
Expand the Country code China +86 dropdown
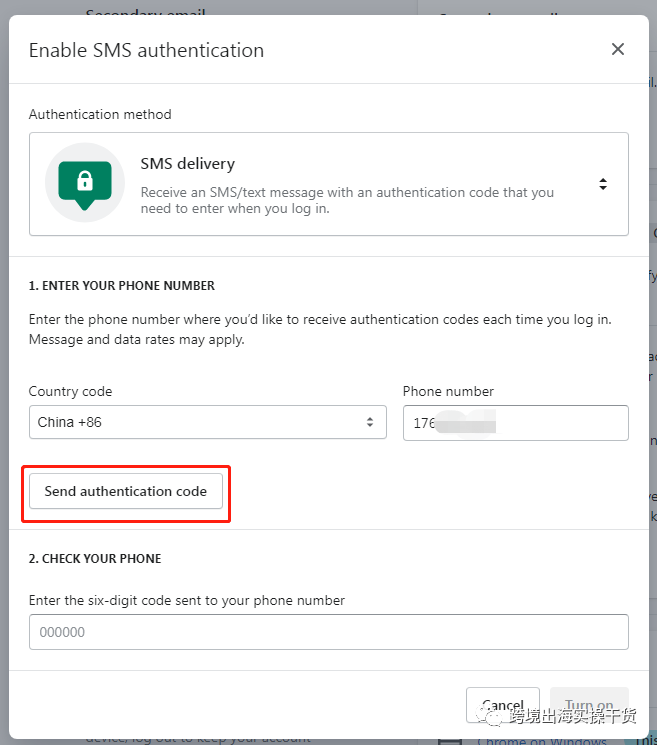tap(208, 422)
